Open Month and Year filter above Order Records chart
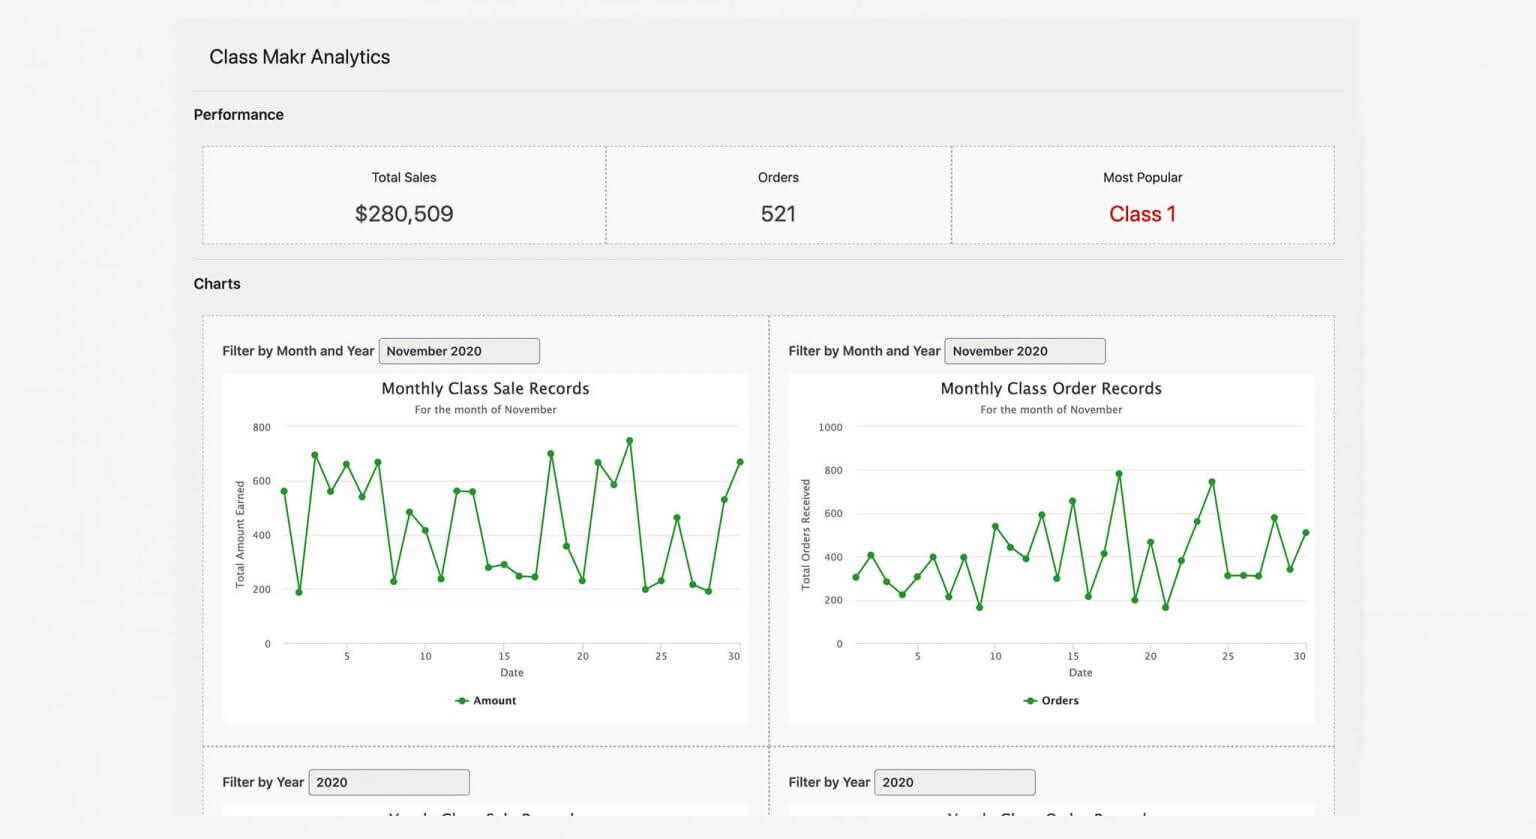This screenshot has width=1536, height=839. point(1025,351)
